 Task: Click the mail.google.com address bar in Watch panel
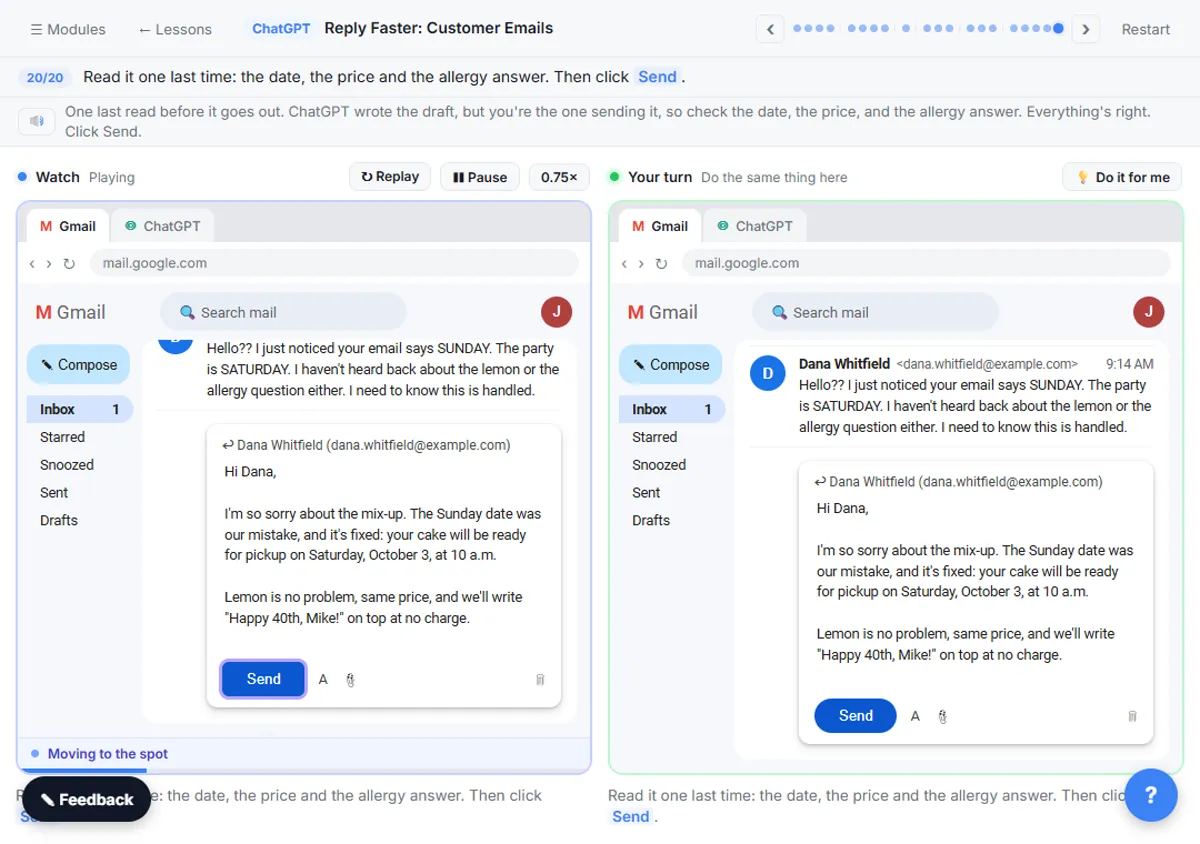click(334, 263)
